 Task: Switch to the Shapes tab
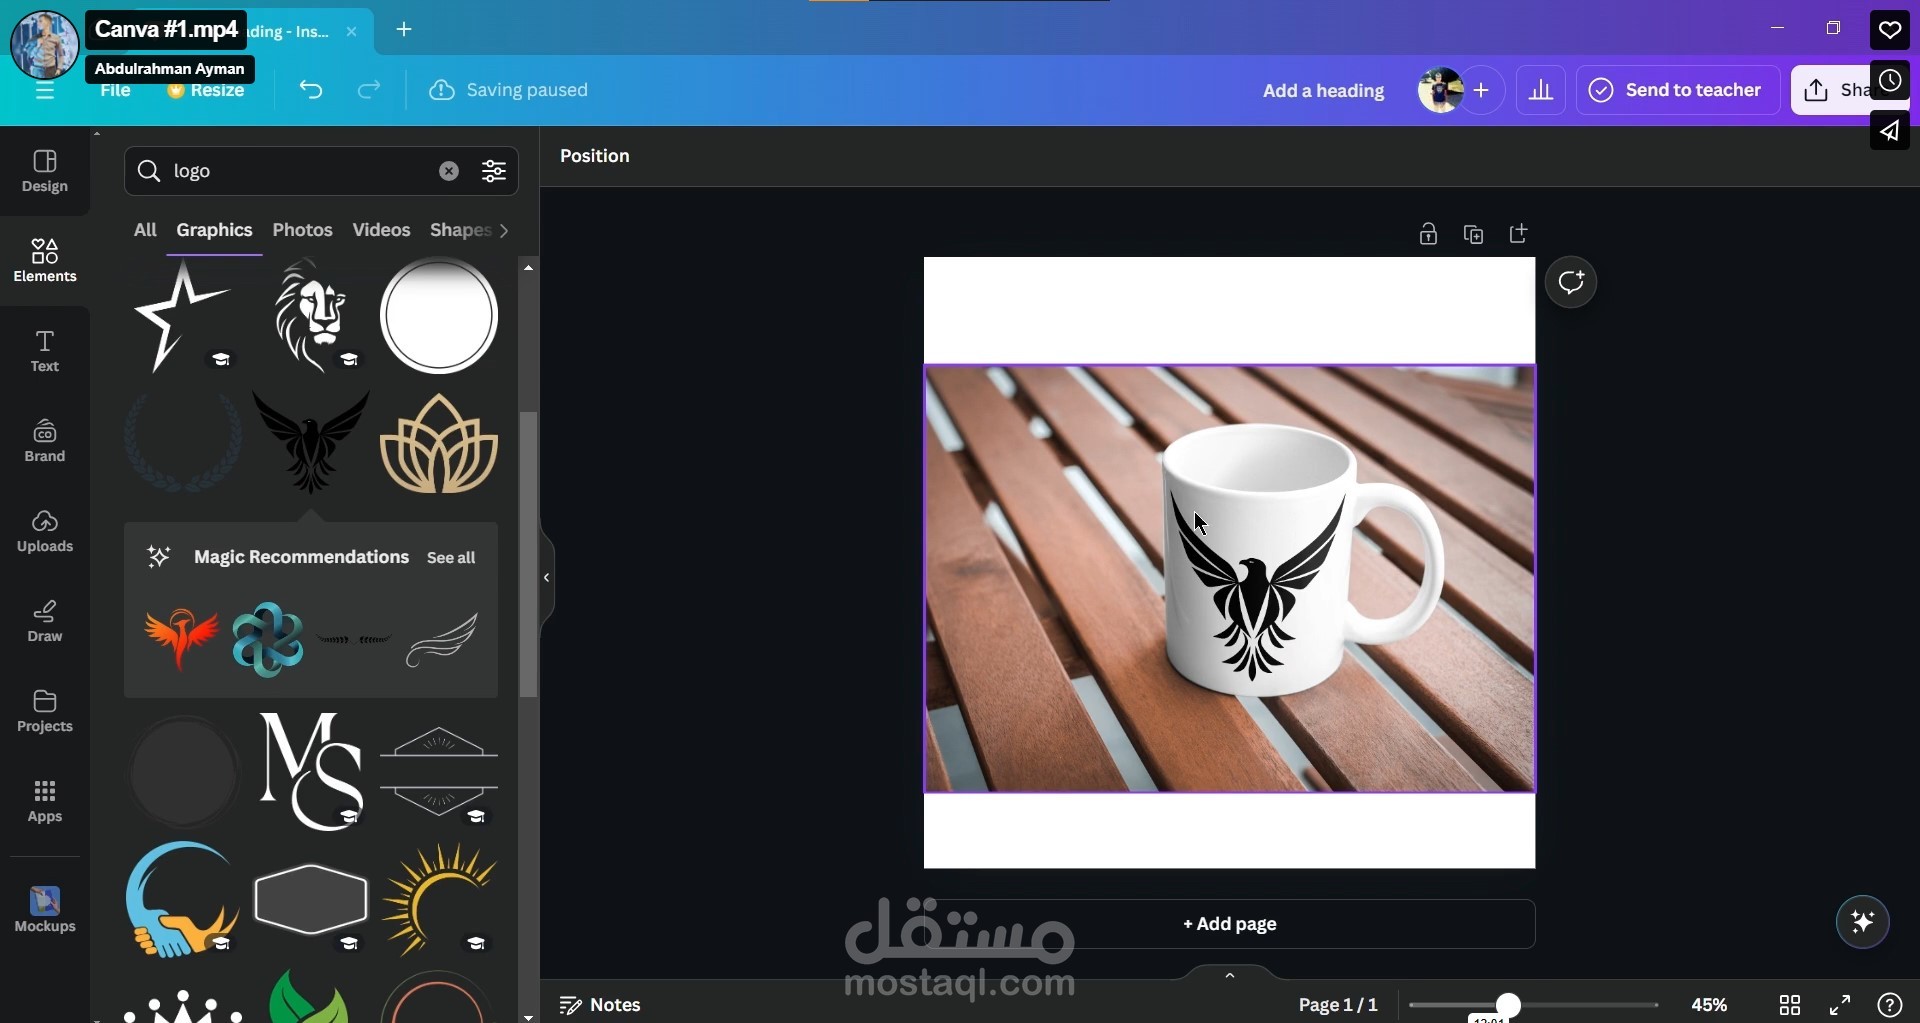[x=460, y=230]
